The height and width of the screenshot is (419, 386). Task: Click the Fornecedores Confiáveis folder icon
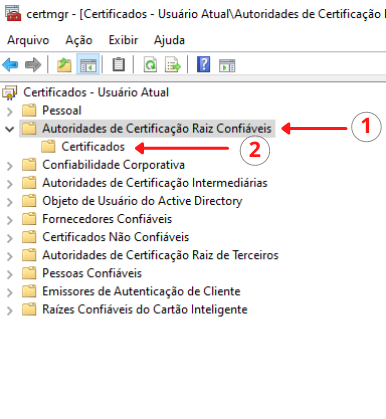29,219
